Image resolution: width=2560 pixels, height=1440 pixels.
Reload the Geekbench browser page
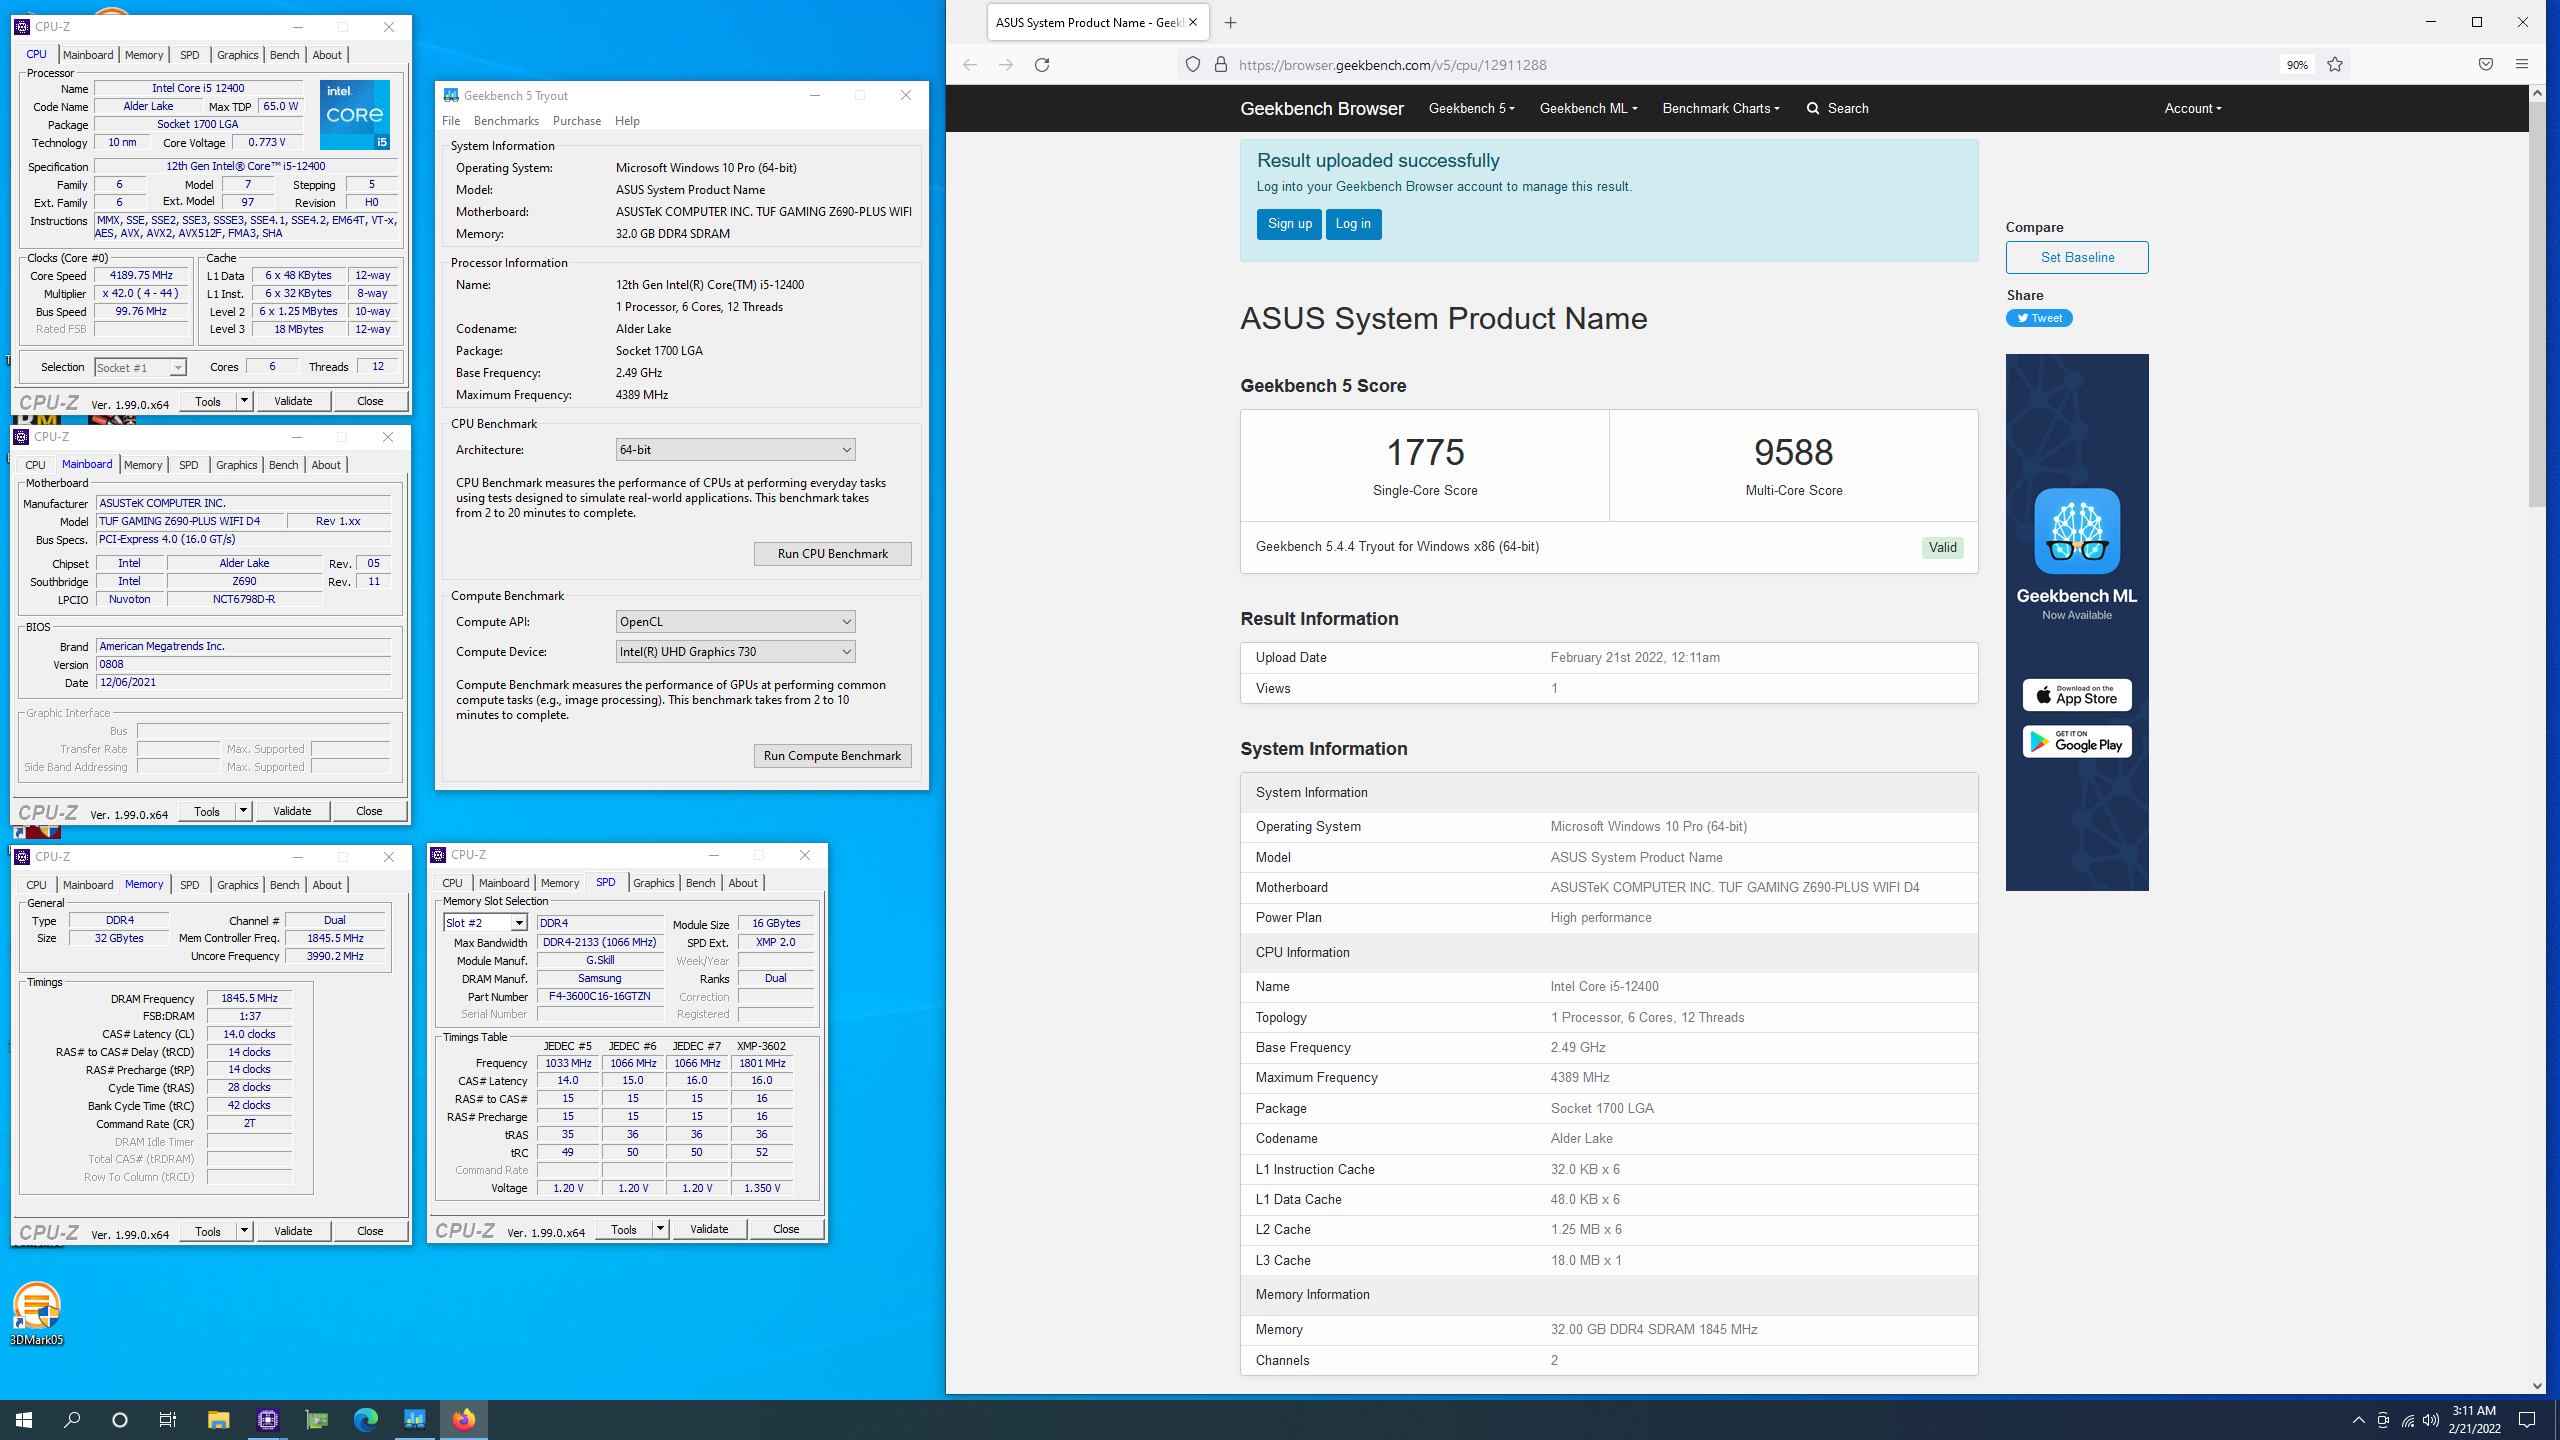[x=1042, y=65]
